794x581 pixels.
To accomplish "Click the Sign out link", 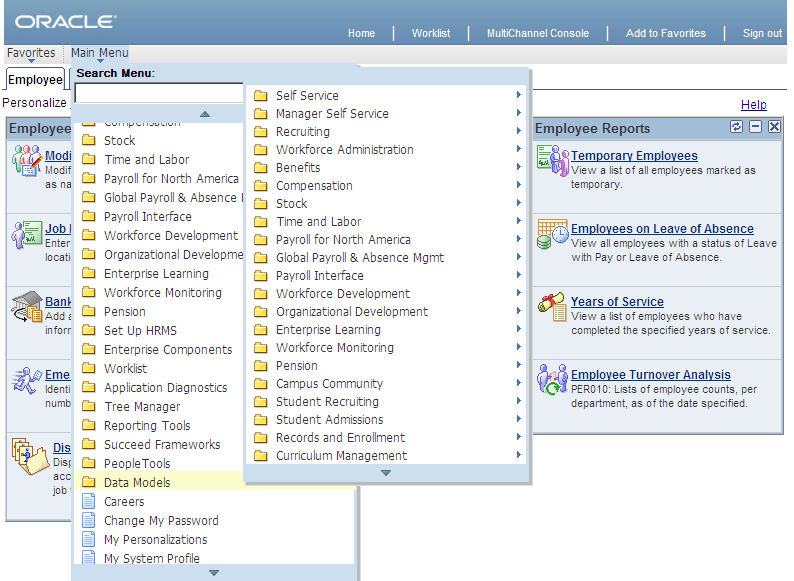I will (762, 33).
